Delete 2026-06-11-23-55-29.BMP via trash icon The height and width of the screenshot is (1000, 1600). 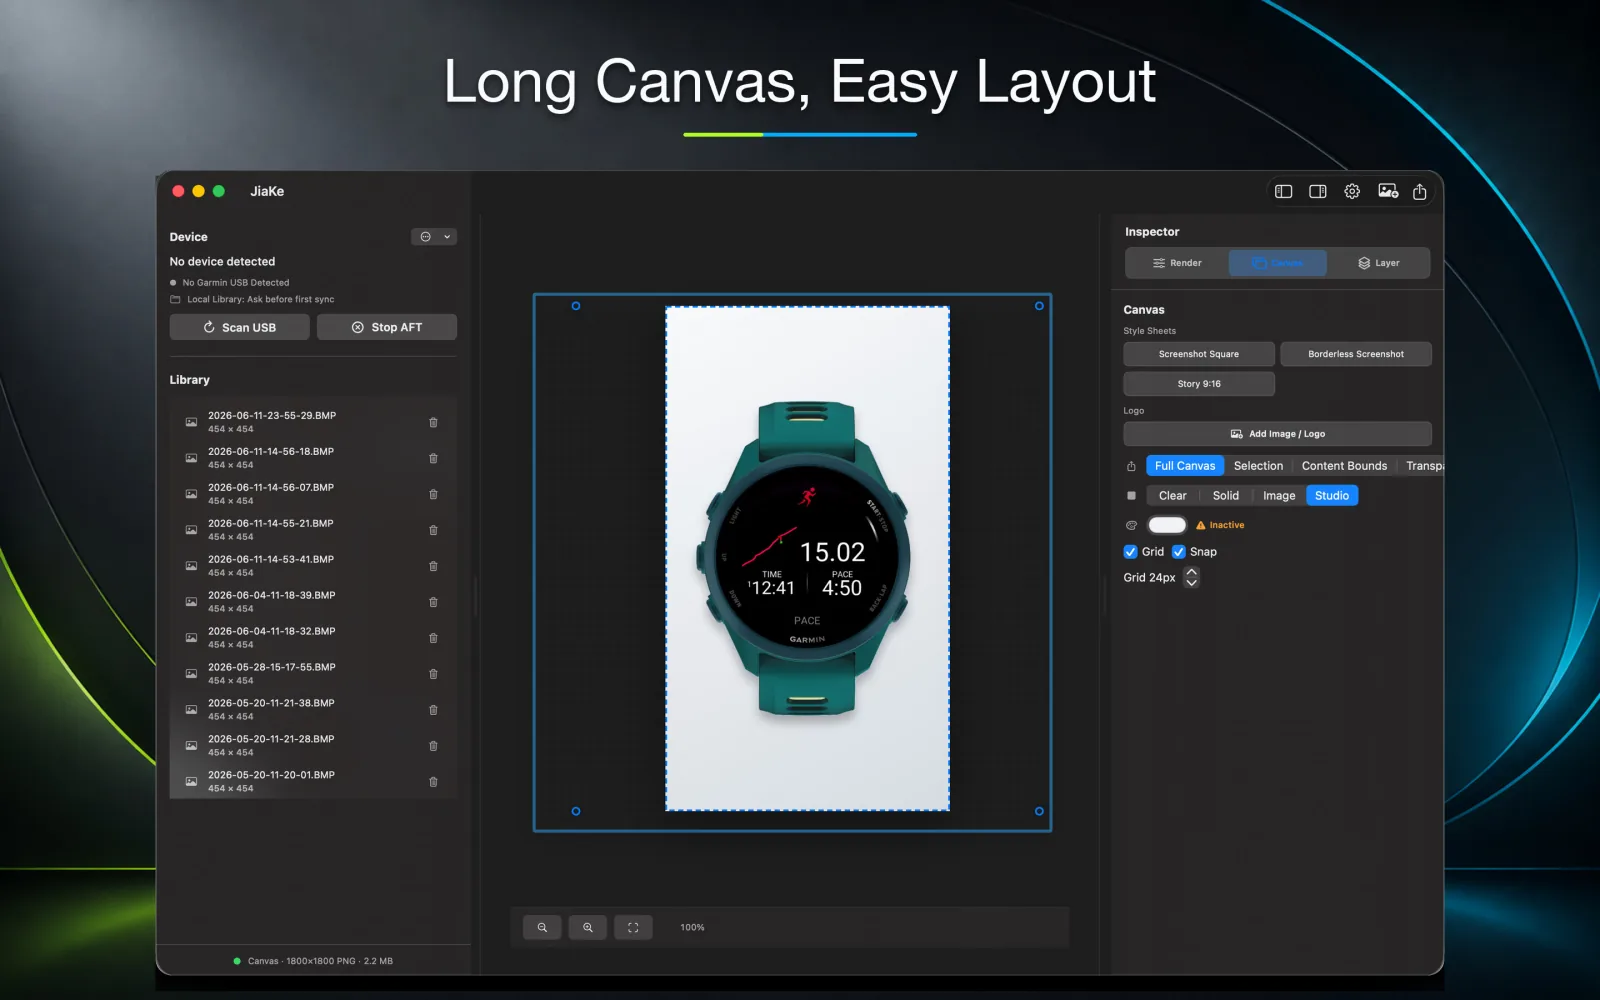(x=433, y=422)
